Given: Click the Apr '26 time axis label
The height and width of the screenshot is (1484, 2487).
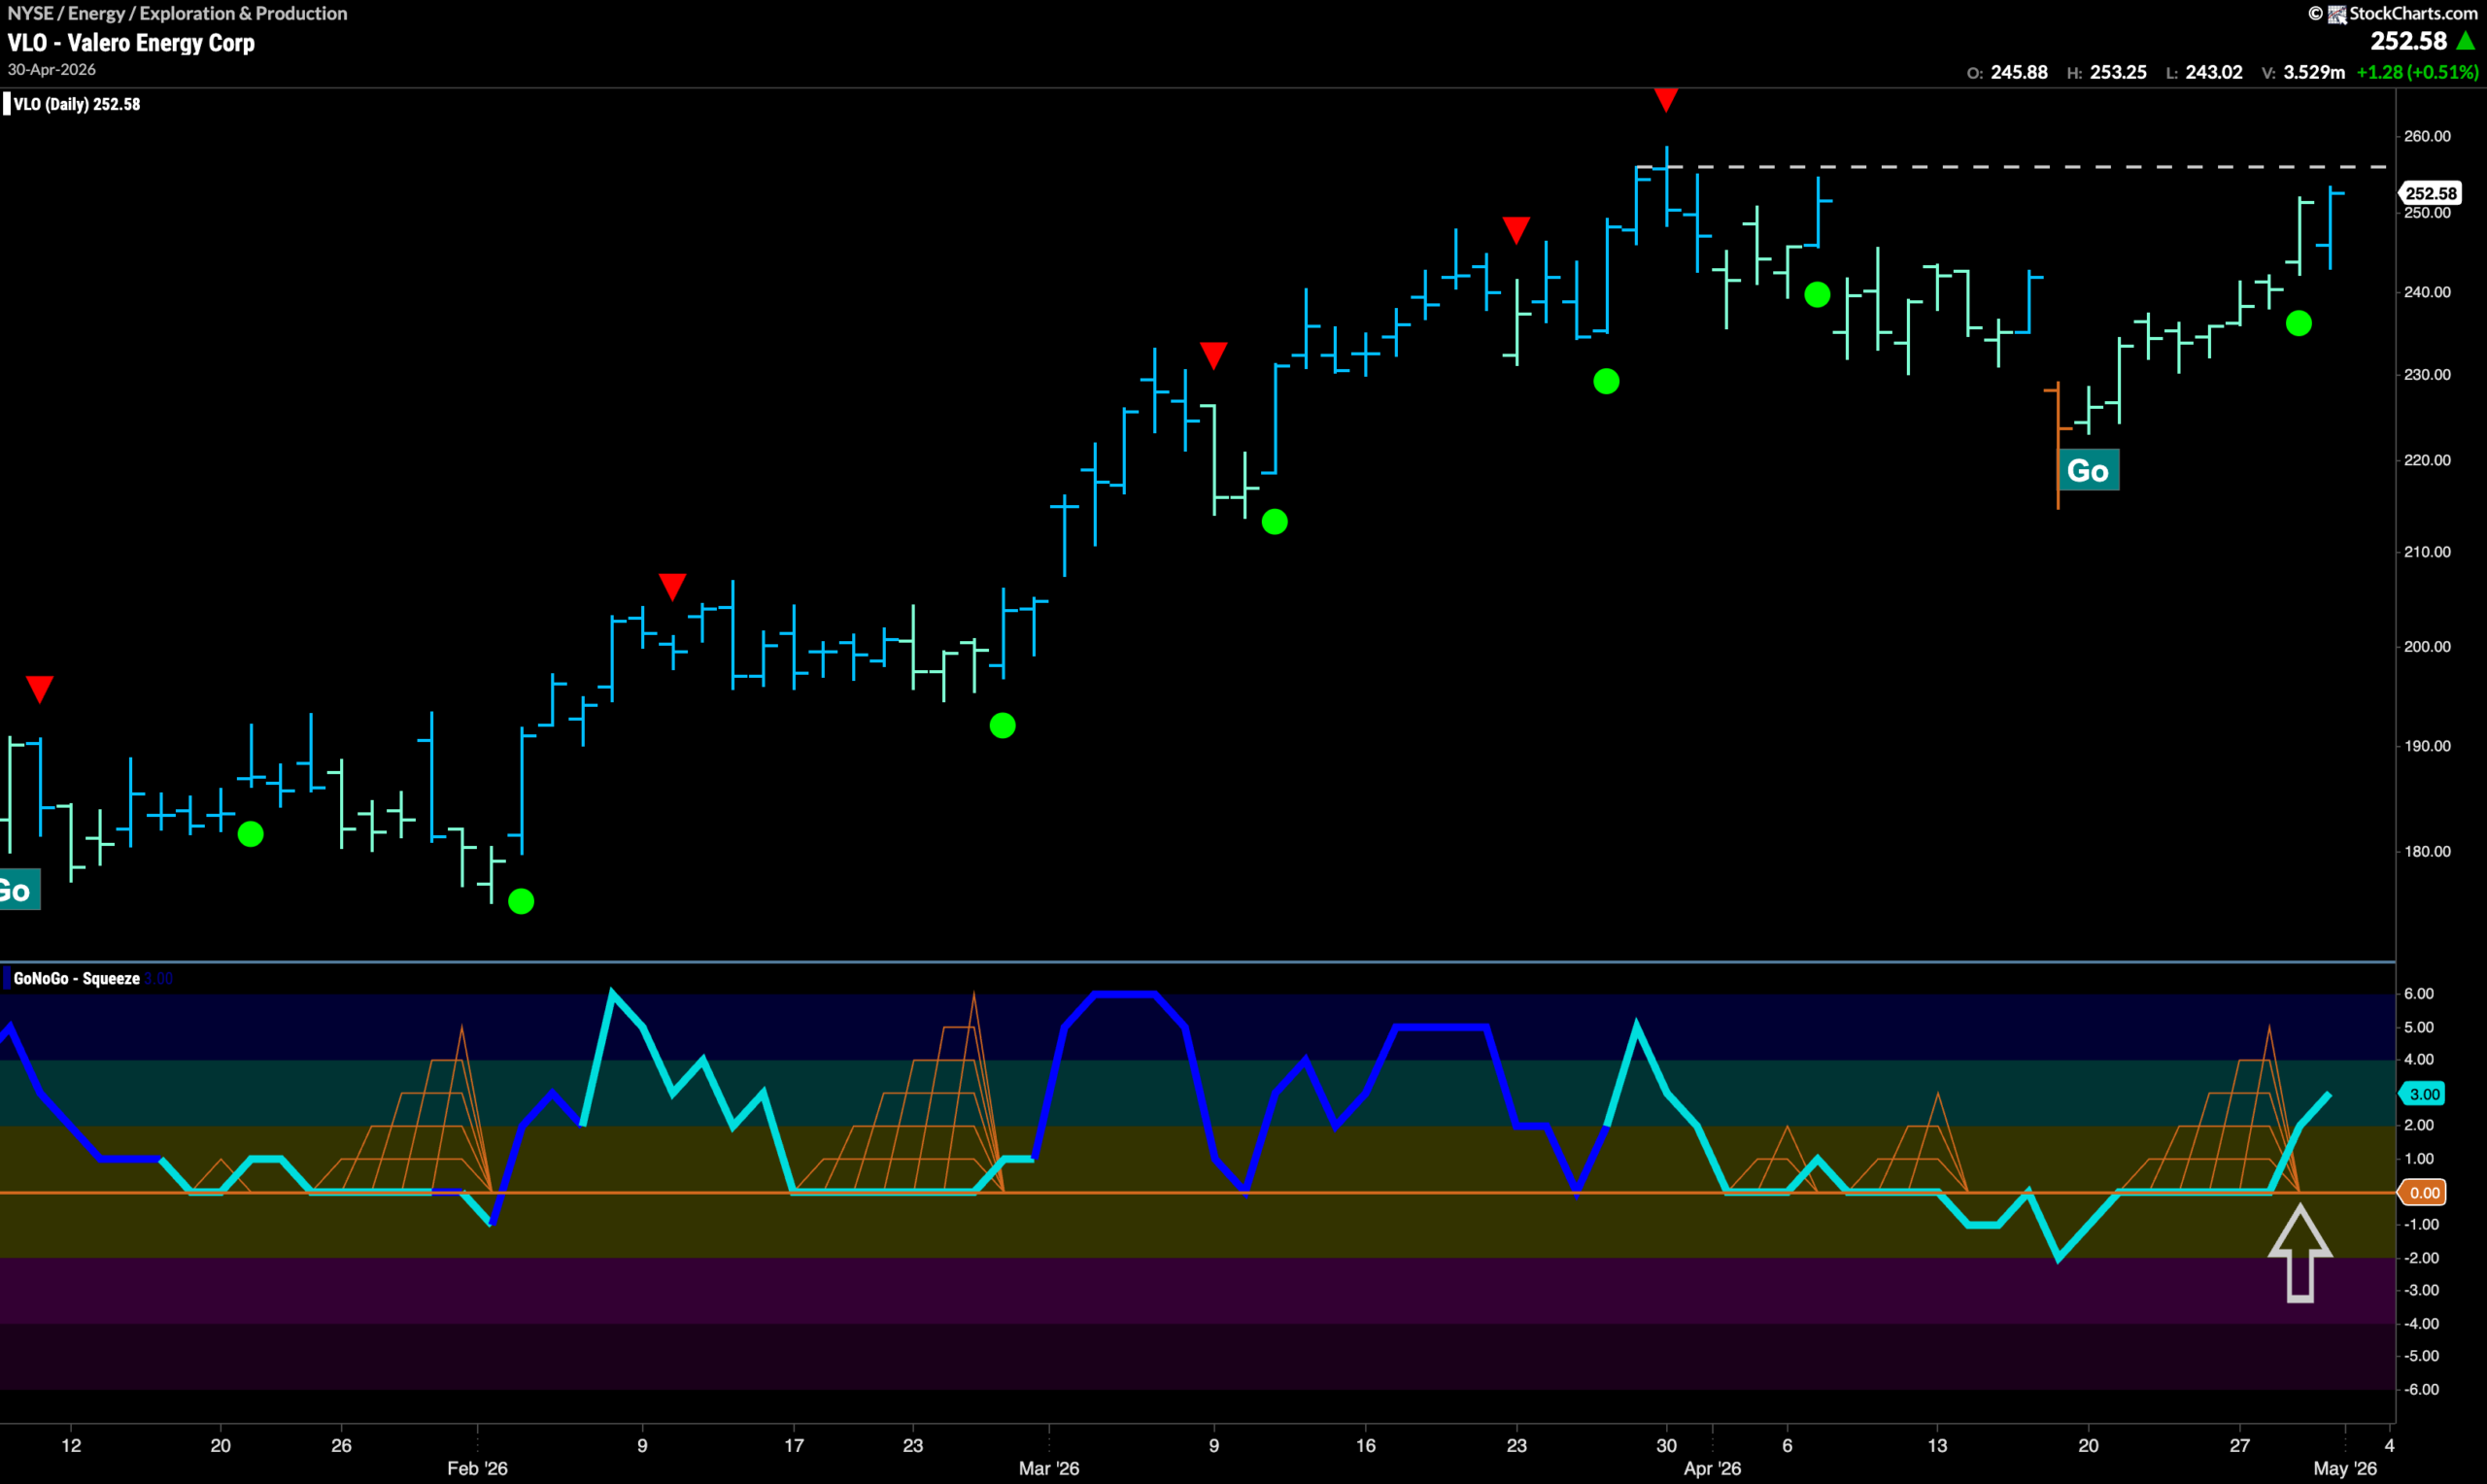Looking at the screenshot, I should [x=1712, y=1468].
